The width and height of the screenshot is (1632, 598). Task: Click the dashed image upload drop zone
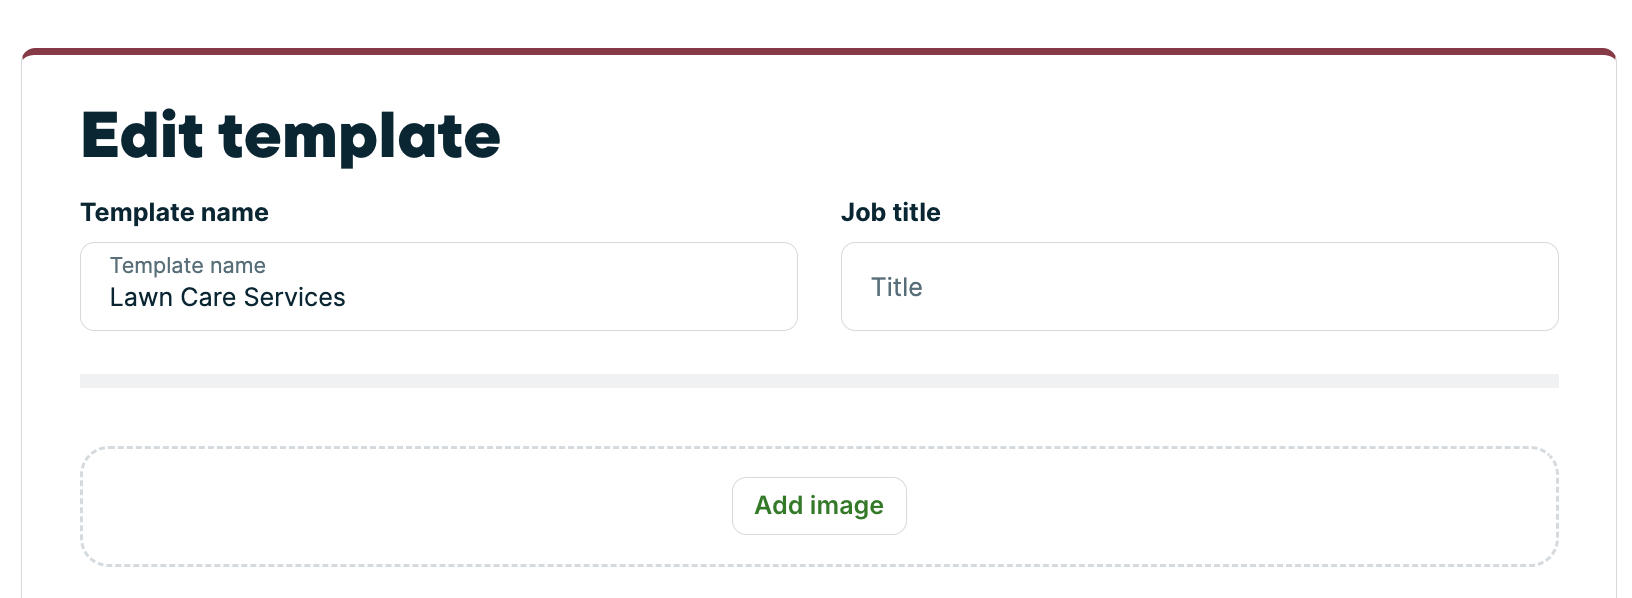[x=400, y=506]
